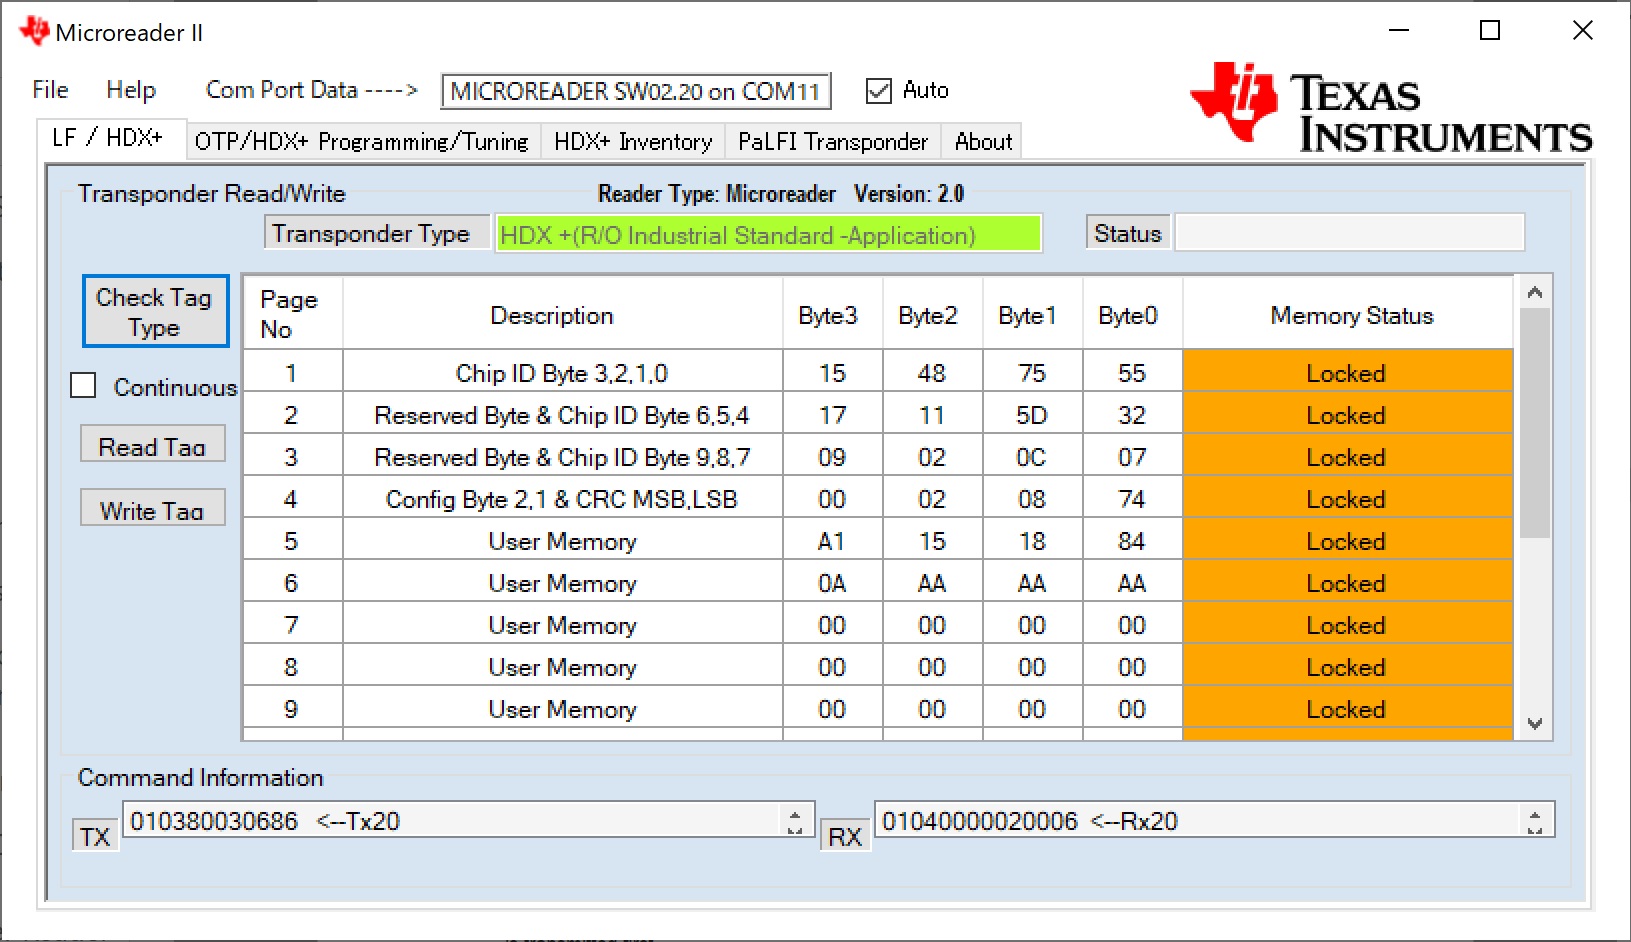
Task: Switch to OTP/HDX+ Programming/Tuning tab
Action: (x=362, y=142)
